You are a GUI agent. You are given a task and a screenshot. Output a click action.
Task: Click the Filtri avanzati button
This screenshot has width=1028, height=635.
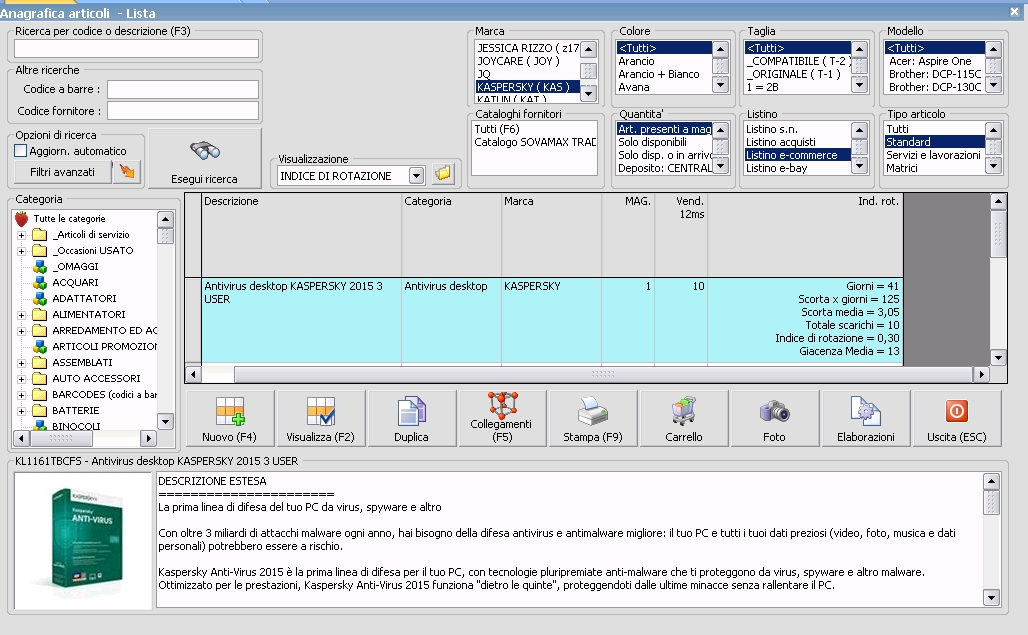(62, 172)
